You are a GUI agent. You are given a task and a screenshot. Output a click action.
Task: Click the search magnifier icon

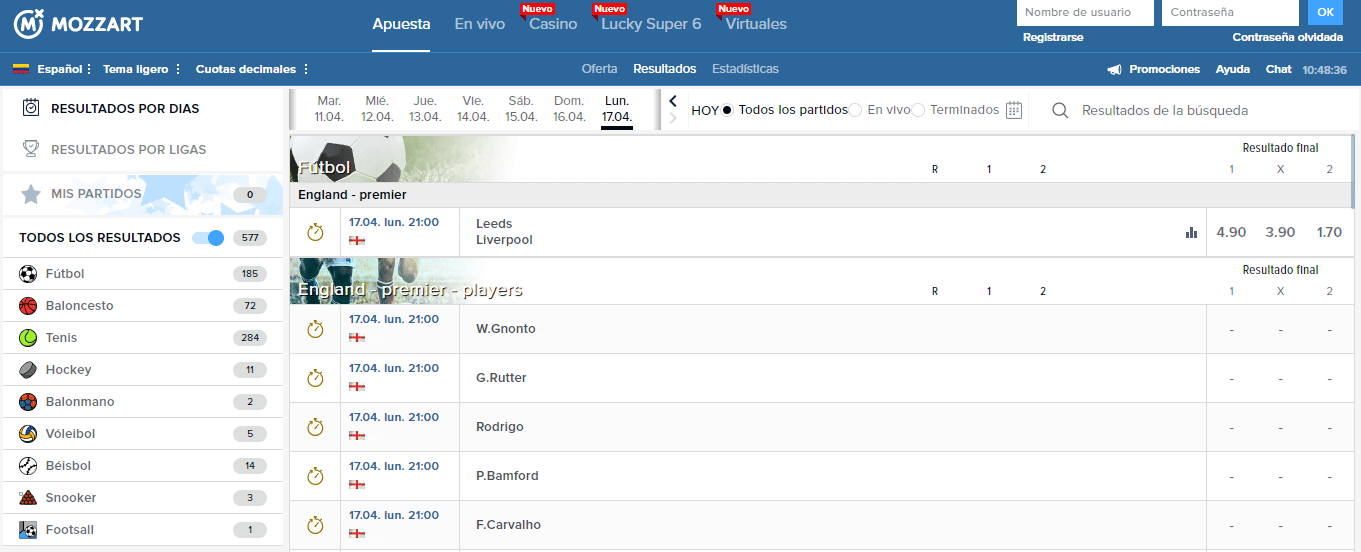(x=1060, y=110)
